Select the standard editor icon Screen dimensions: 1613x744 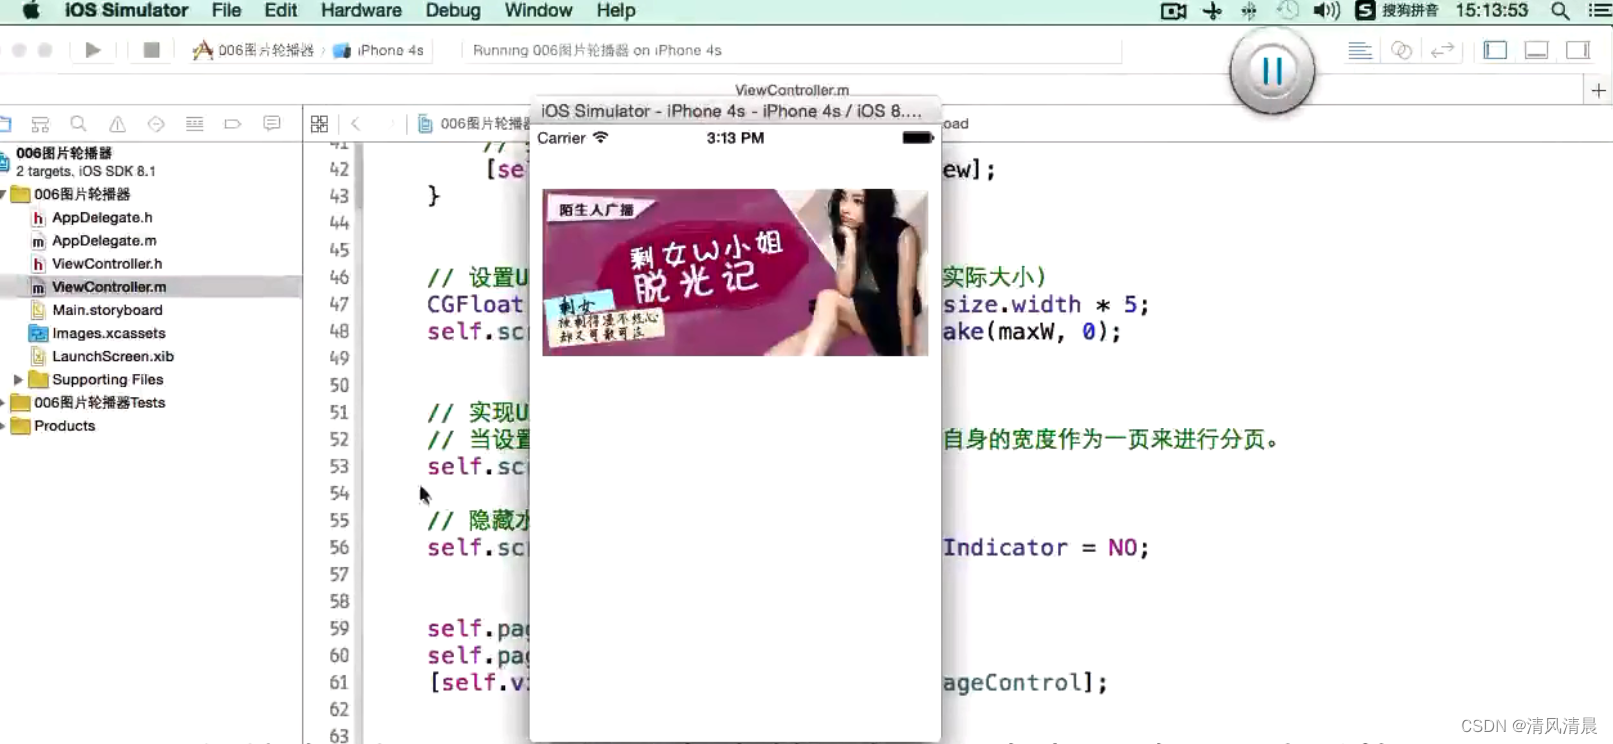[x=1360, y=50]
